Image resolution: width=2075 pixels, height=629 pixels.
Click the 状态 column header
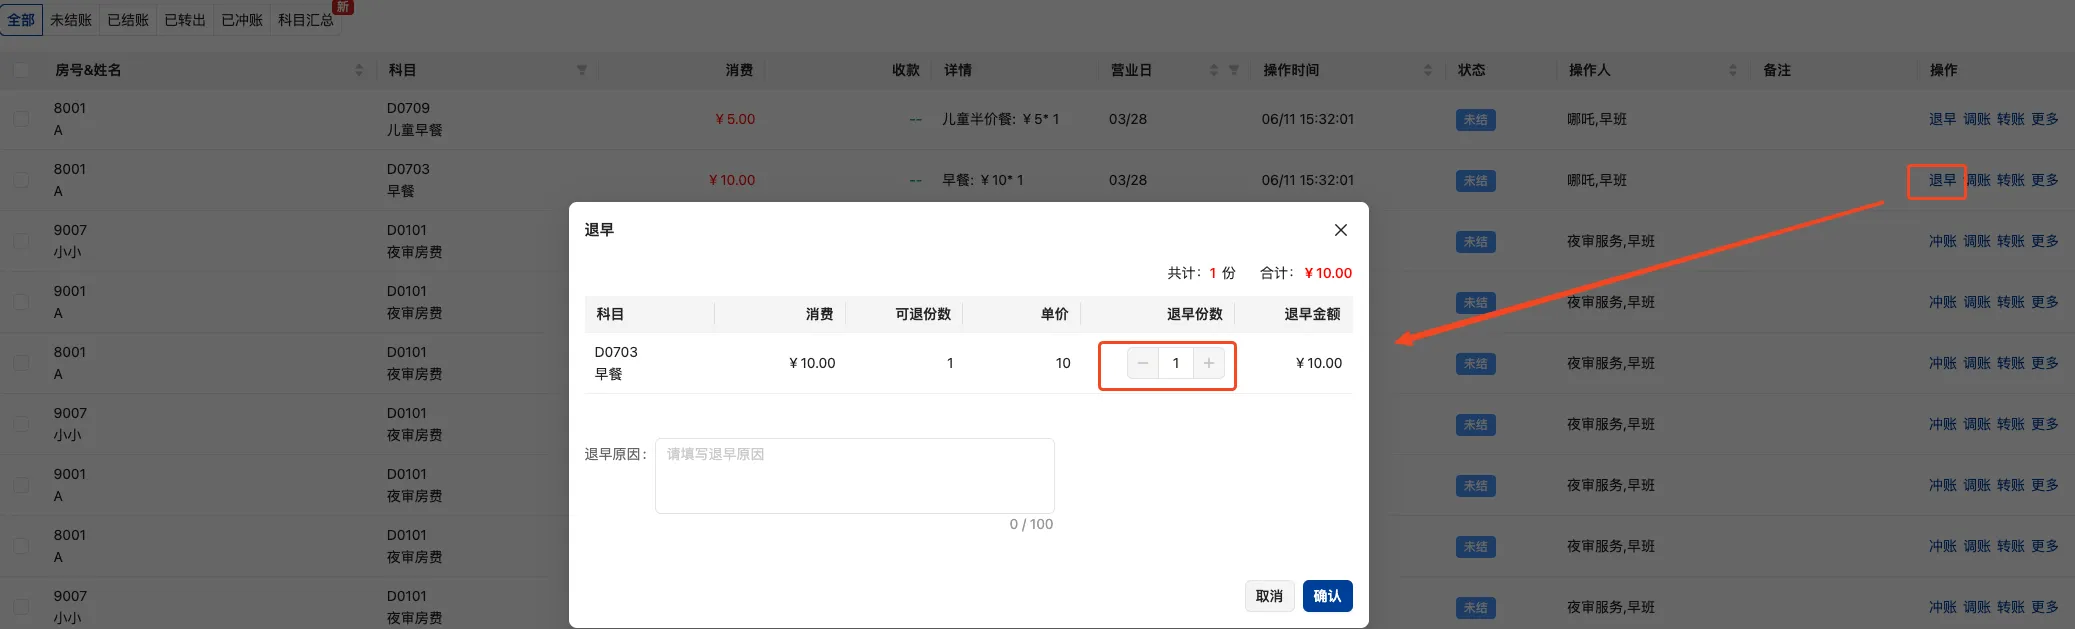[1471, 70]
